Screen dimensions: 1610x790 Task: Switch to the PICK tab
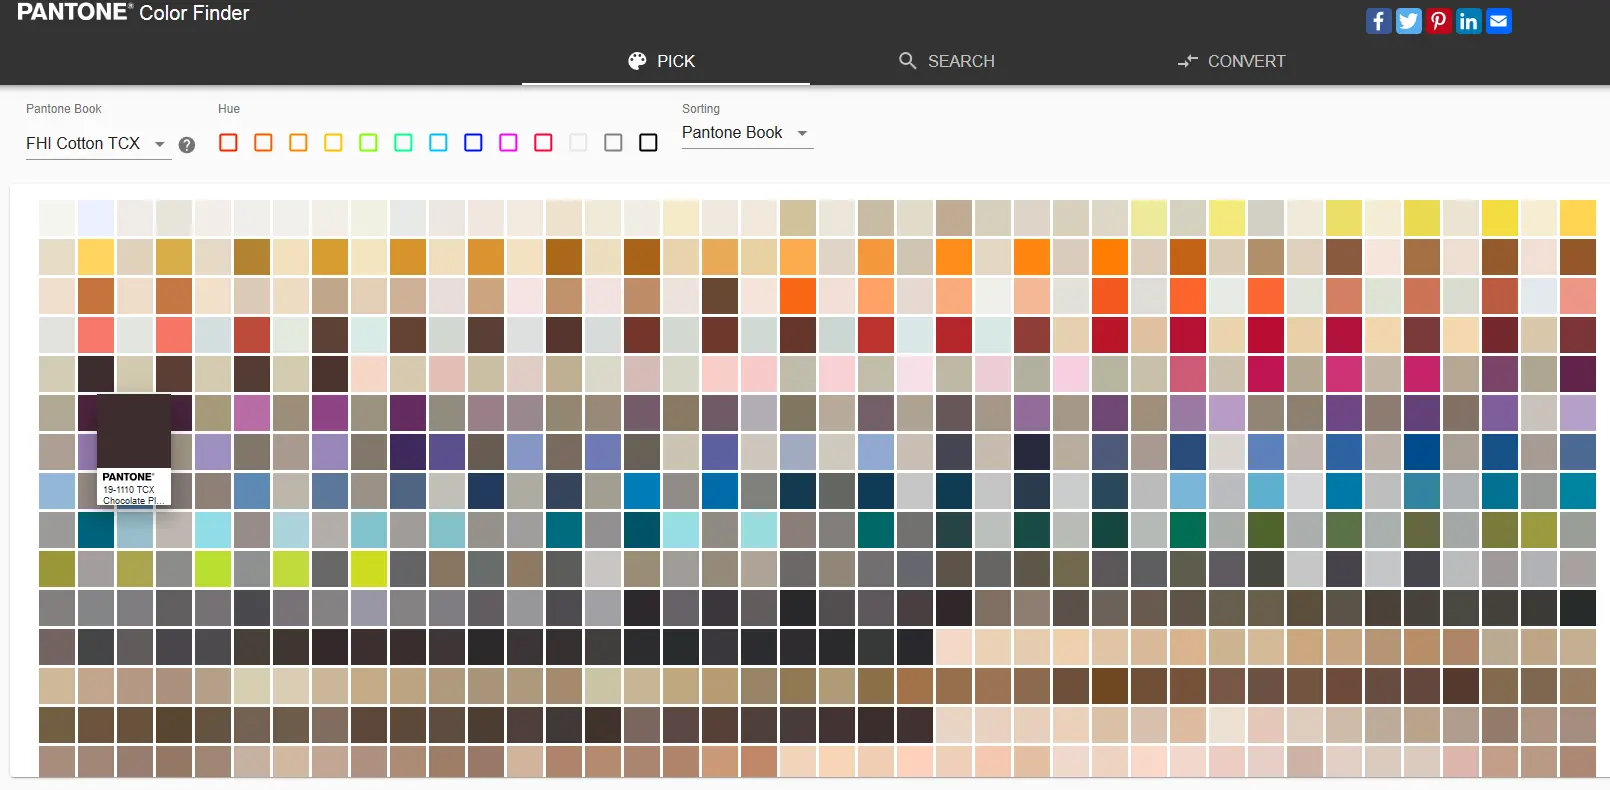click(665, 61)
